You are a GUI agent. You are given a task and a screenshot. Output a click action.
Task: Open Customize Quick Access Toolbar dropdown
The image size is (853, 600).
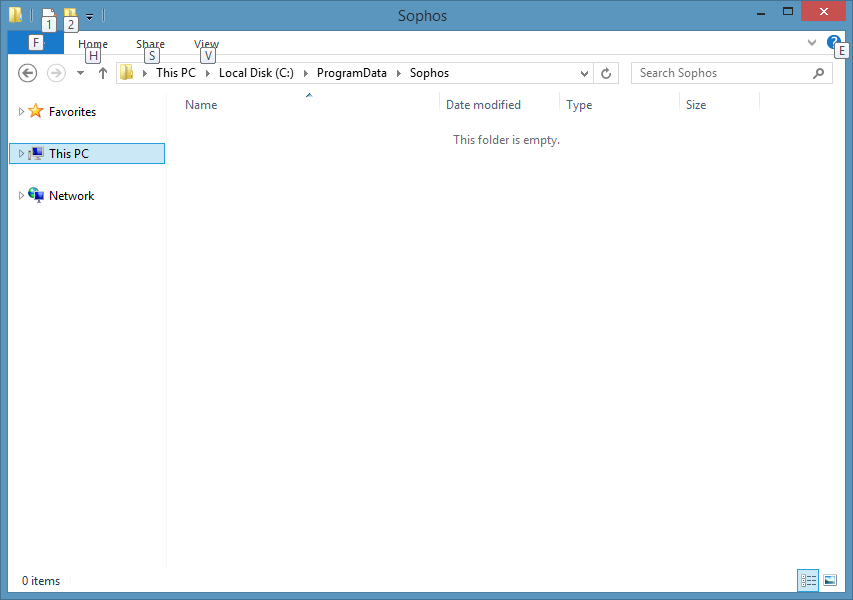(89, 16)
